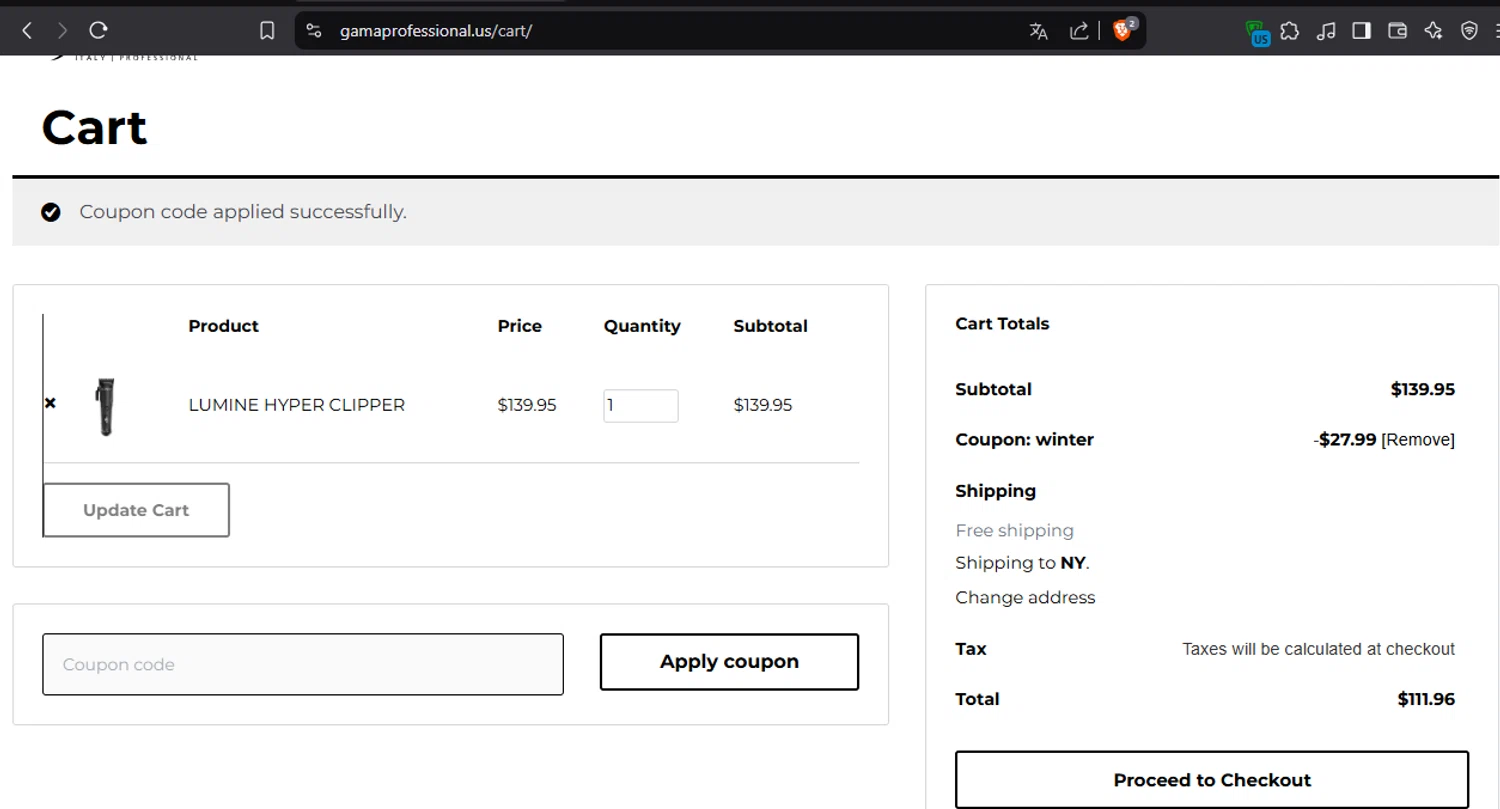Click 'Shipping to NY.' text
1500x809 pixels.
click(1022, 563)
